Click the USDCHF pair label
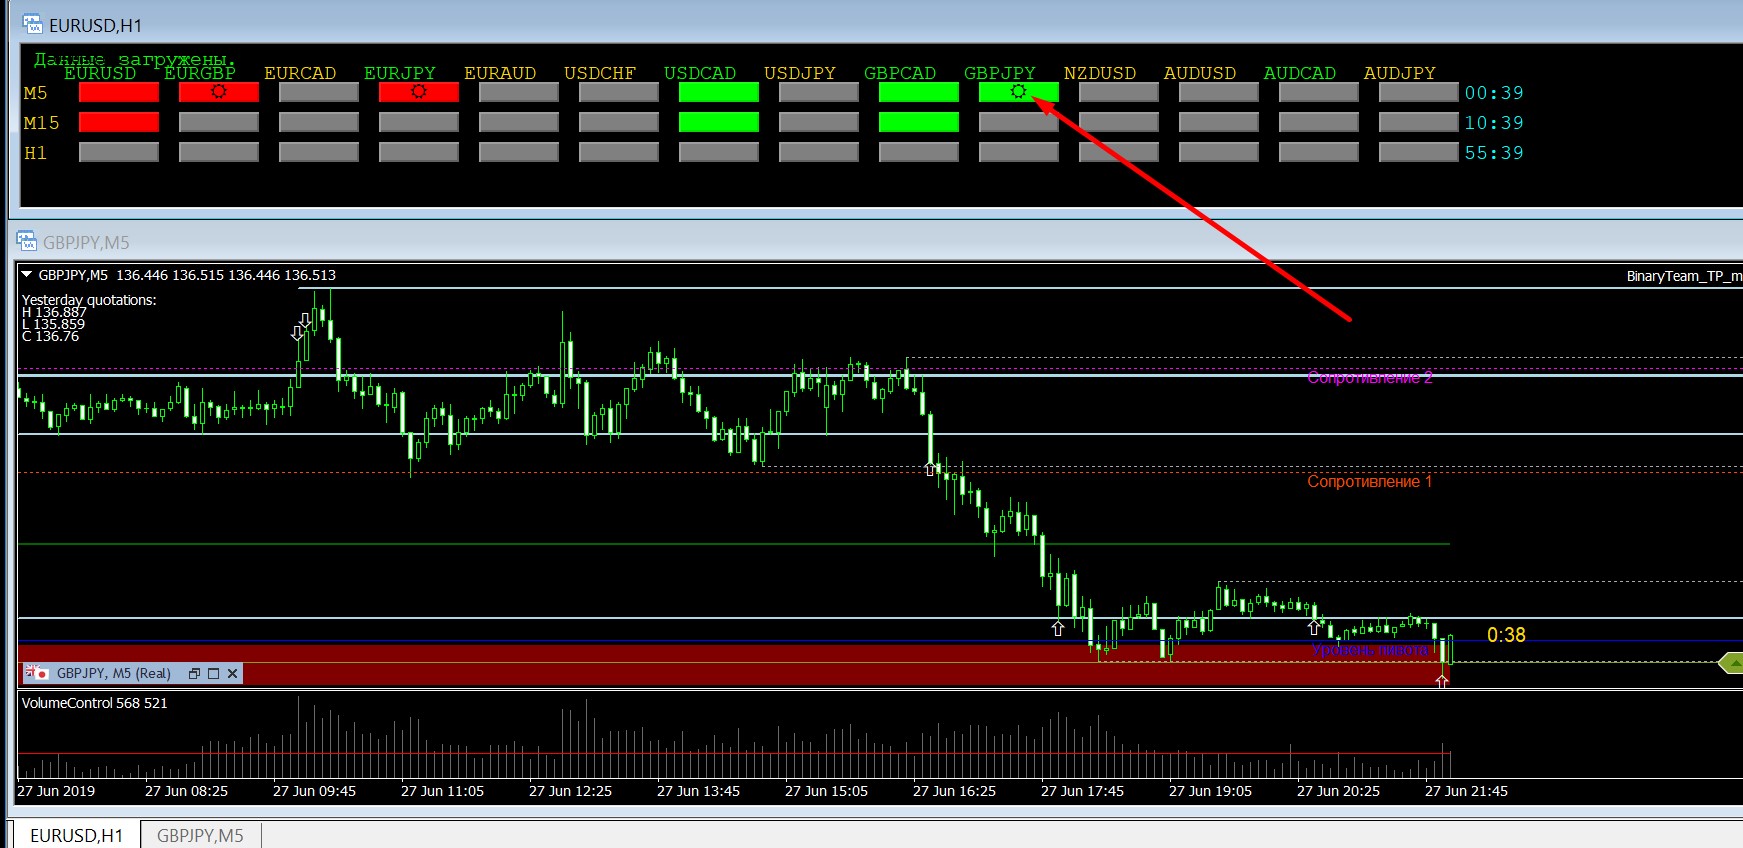 pyautogui.click(x=600, y=73)
